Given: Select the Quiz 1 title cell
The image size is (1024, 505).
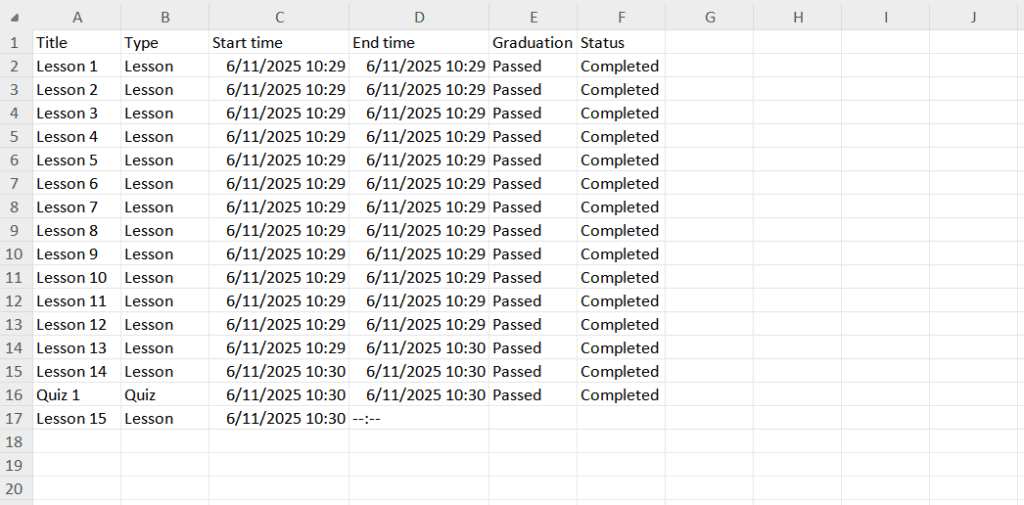Looking at the screenshot, I should click(77, 395).
